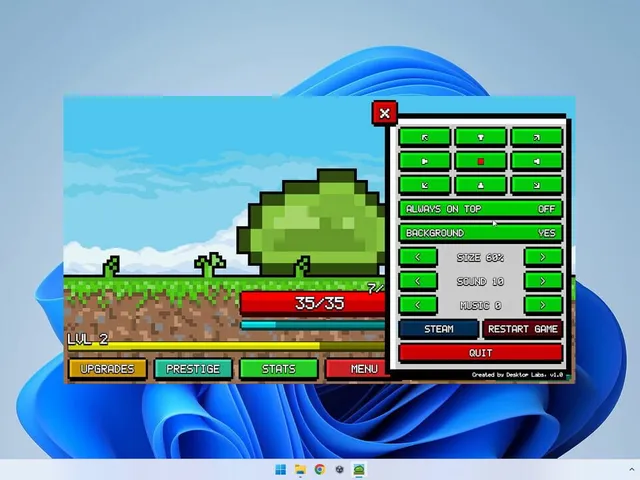Image resolution: width=640 pixels, height=480 pixels.
Task: Snap window to top-right corner arrow
Action: point(536,137)
